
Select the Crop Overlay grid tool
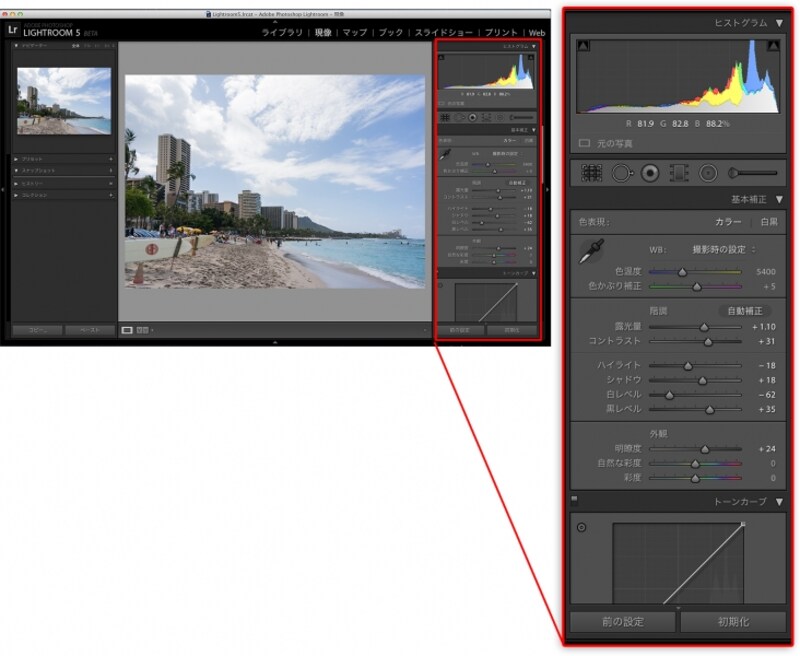[591, 173]
